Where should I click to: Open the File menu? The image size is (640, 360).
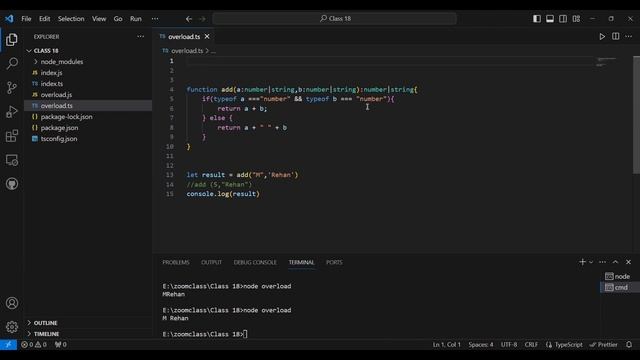click(26, 19)
